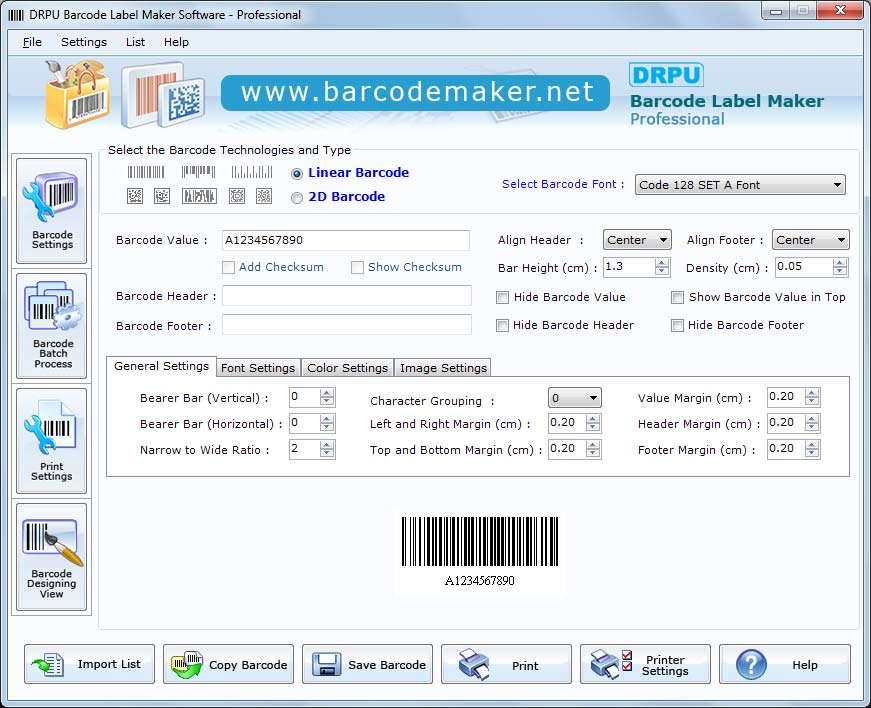This screenshot has height=708, width=871.
Task: Click the shopping bag barcode logo in the banner
Action: (77, 94)
